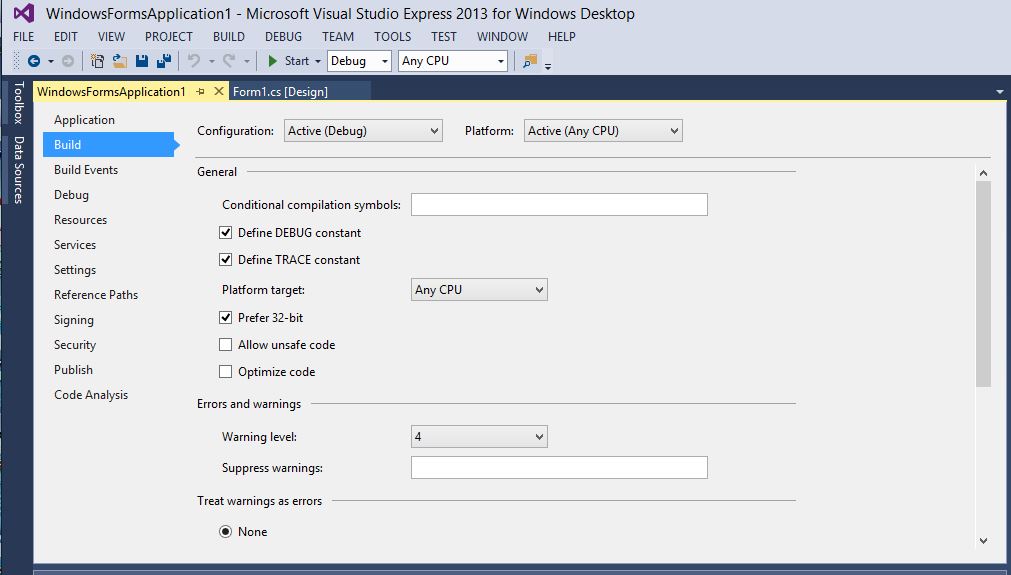Click the Save single-disk icon

142,61
